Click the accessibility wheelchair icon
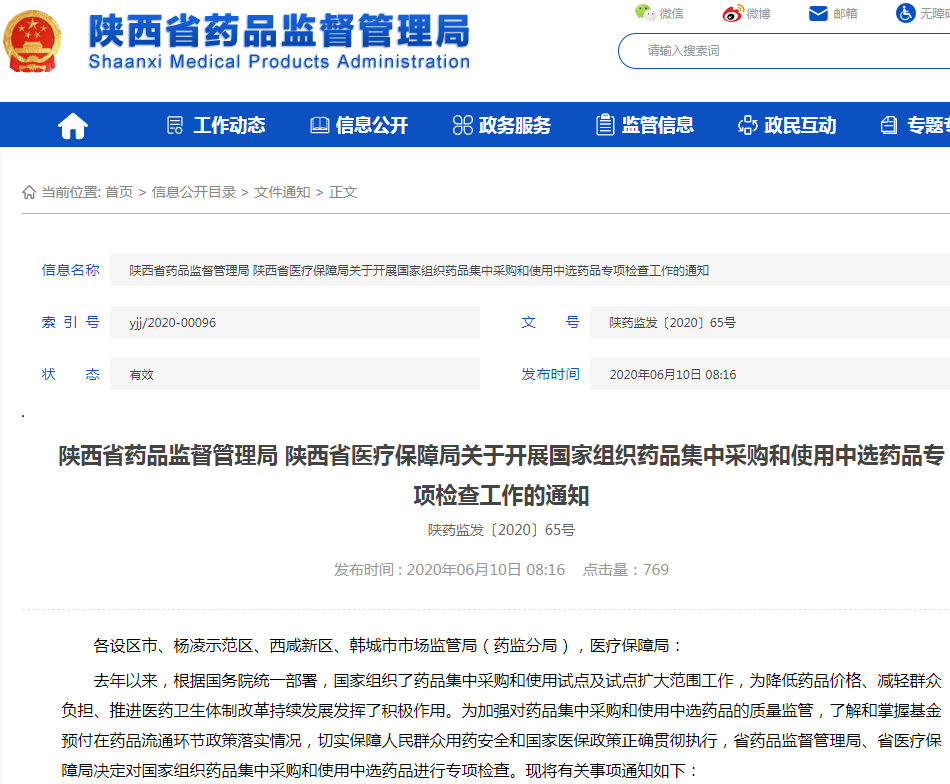This screenshot has width=950, height=784. click(906, 13)
